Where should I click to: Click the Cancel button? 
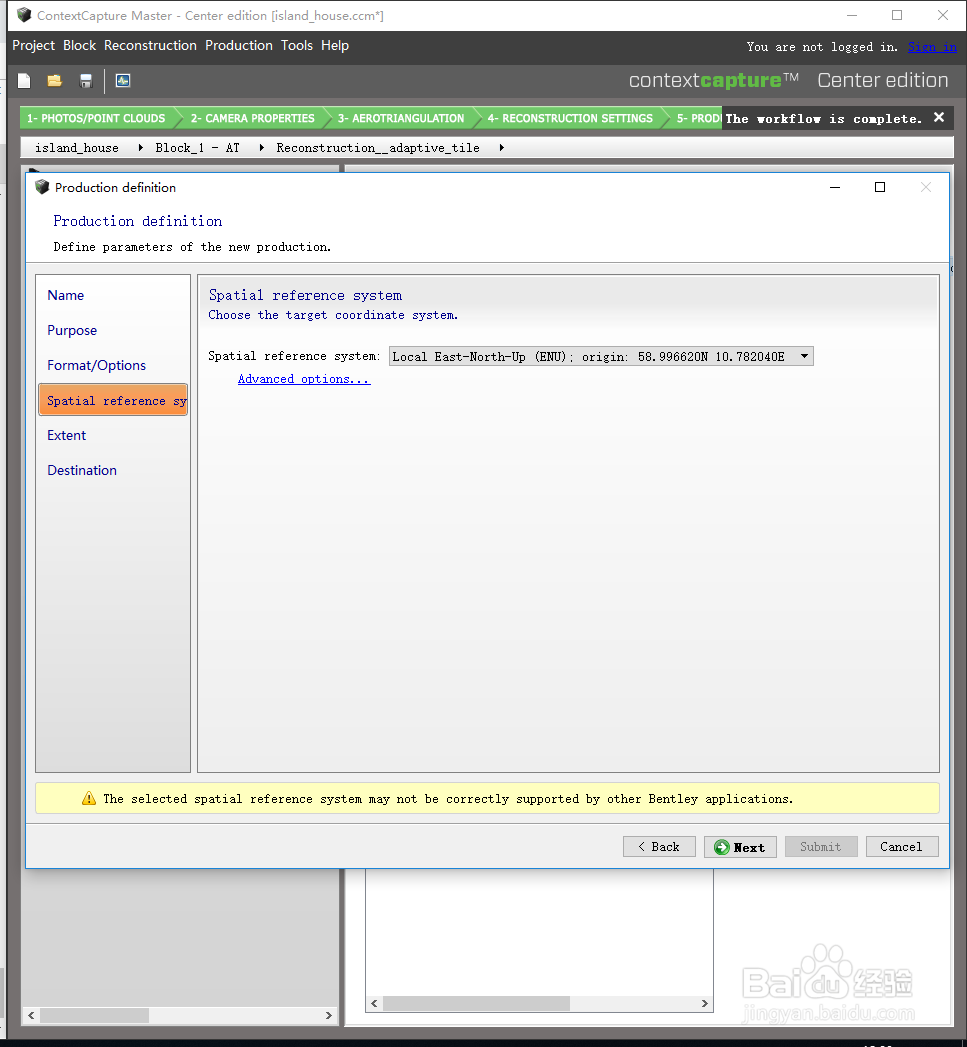pyautogui.click(x=902, y=847)
